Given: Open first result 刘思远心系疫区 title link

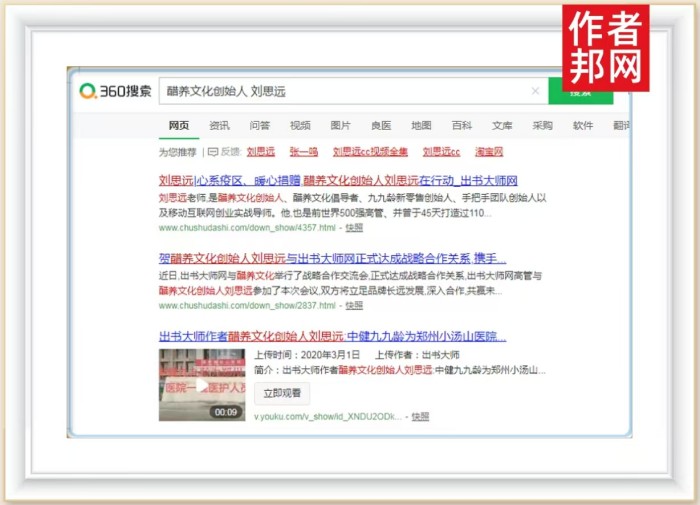Looking at the screenshot, I should pos(337,181).
